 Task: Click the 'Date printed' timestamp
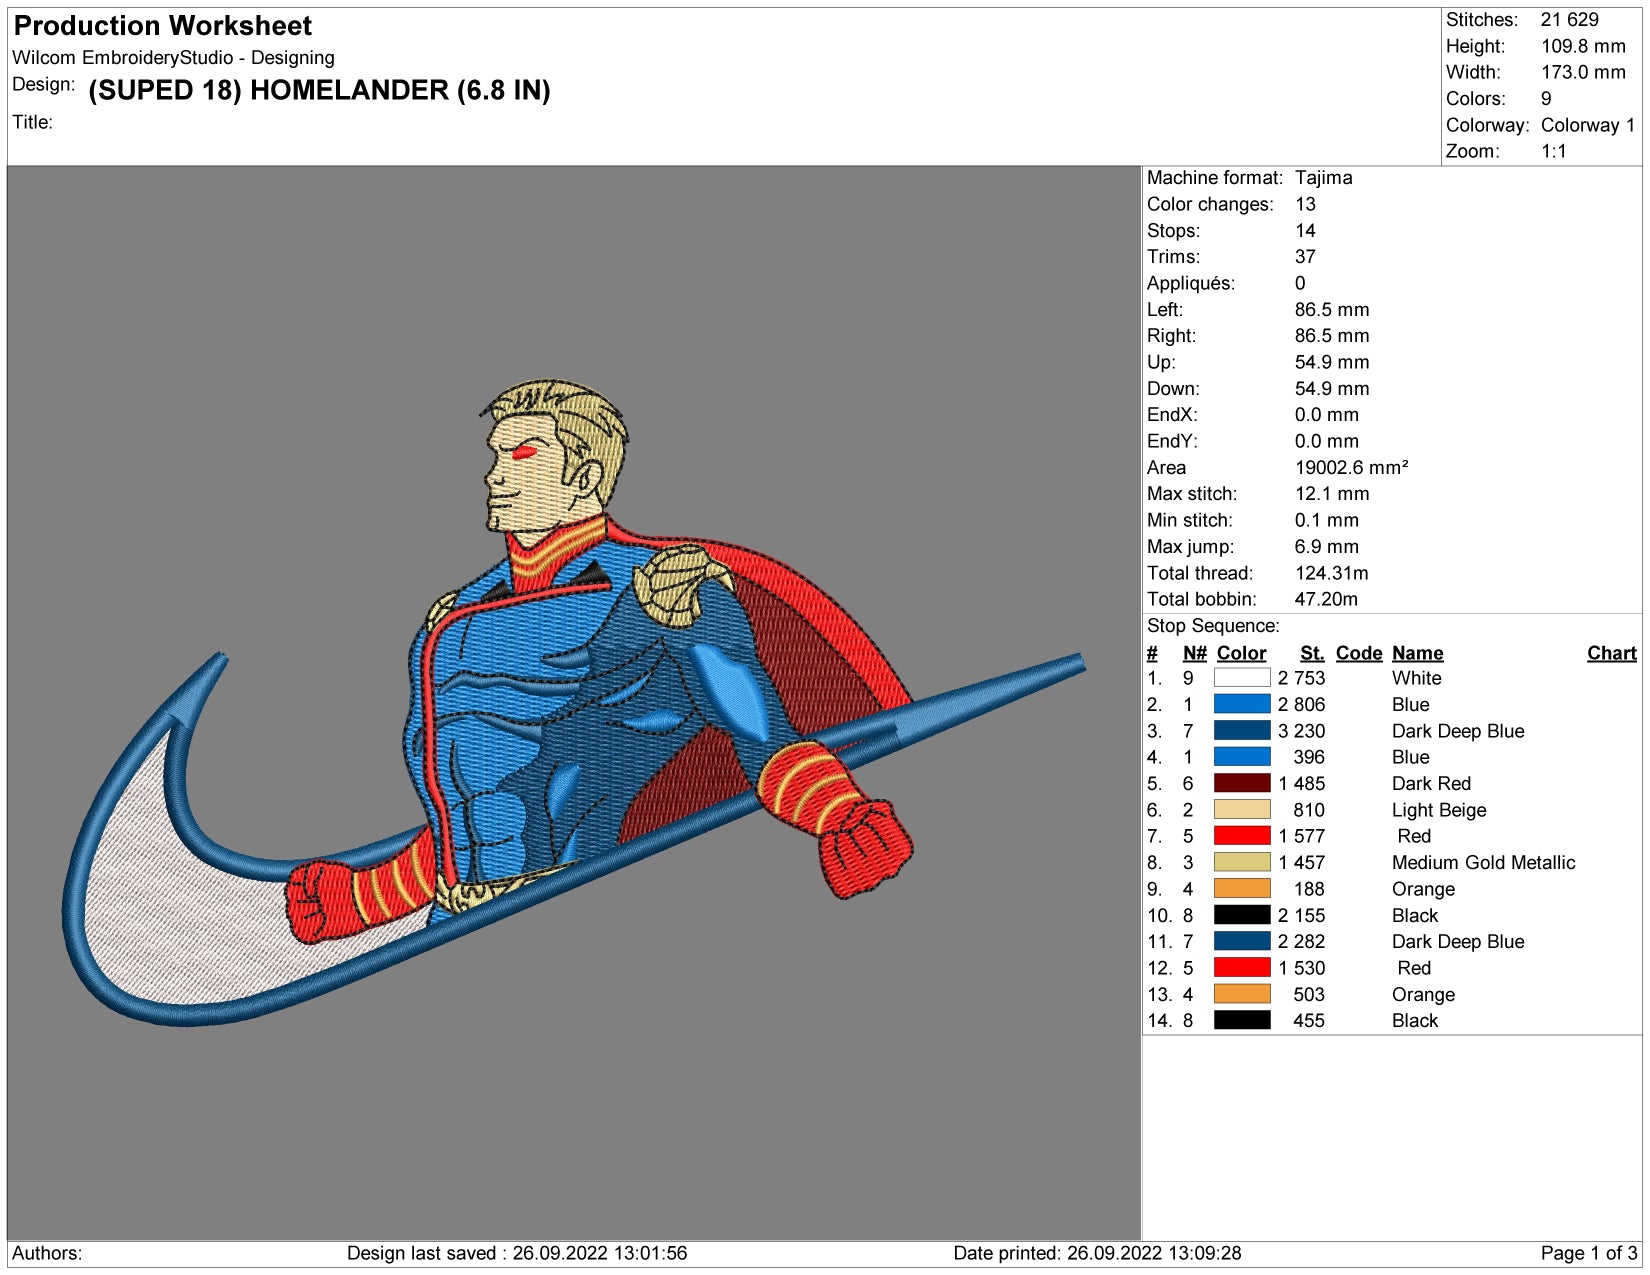(1097, 1253)
